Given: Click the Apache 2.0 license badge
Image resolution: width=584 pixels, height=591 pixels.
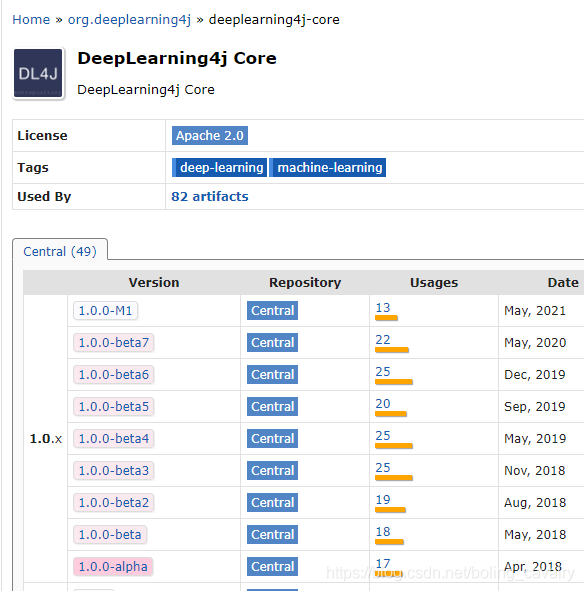Looking at the screenshot, I should [x=210, y=136].
